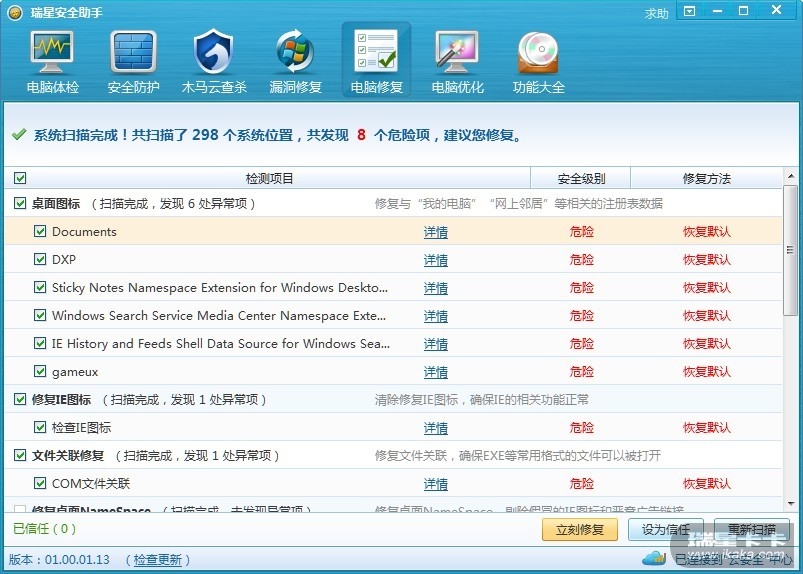Click the 重新扫描 rescan button
803x574 pixels.
click(x=752, y=529)
